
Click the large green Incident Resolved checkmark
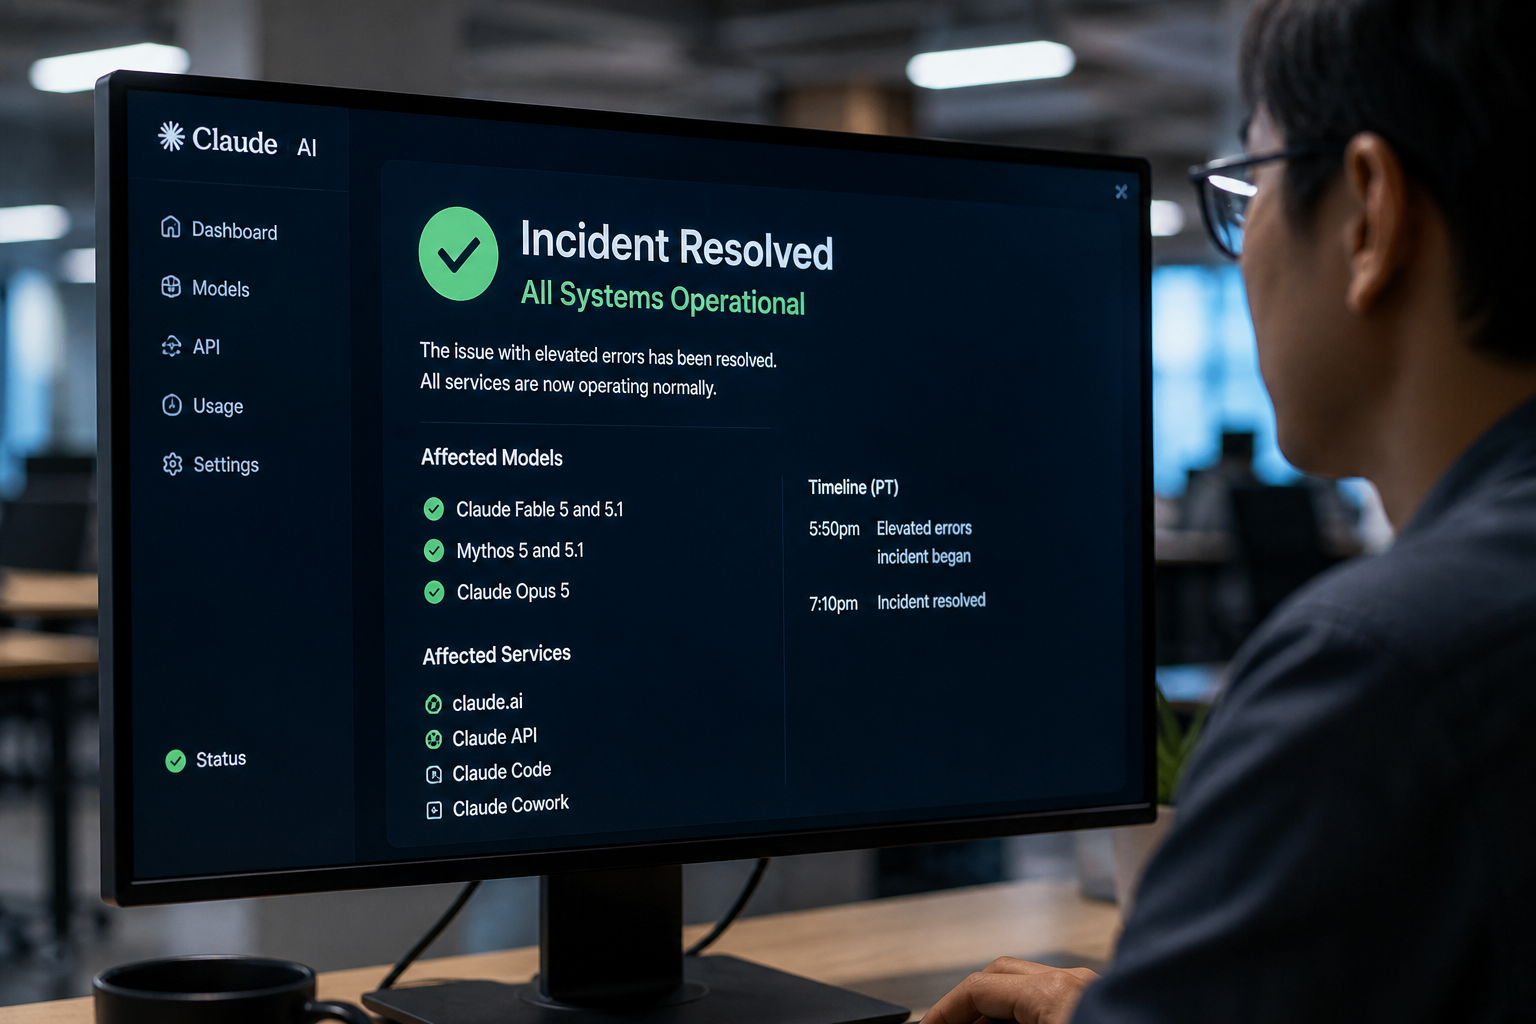pos(458,254)
